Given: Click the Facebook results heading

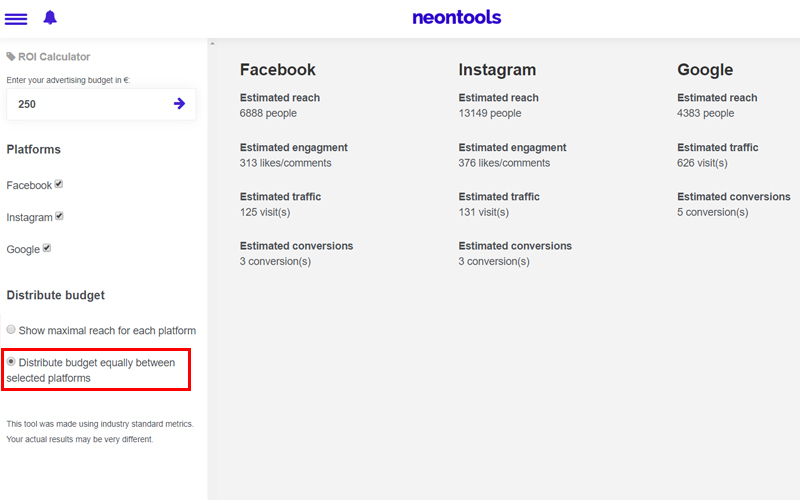Looking at the screenshot, I should [x=278, y=69].
